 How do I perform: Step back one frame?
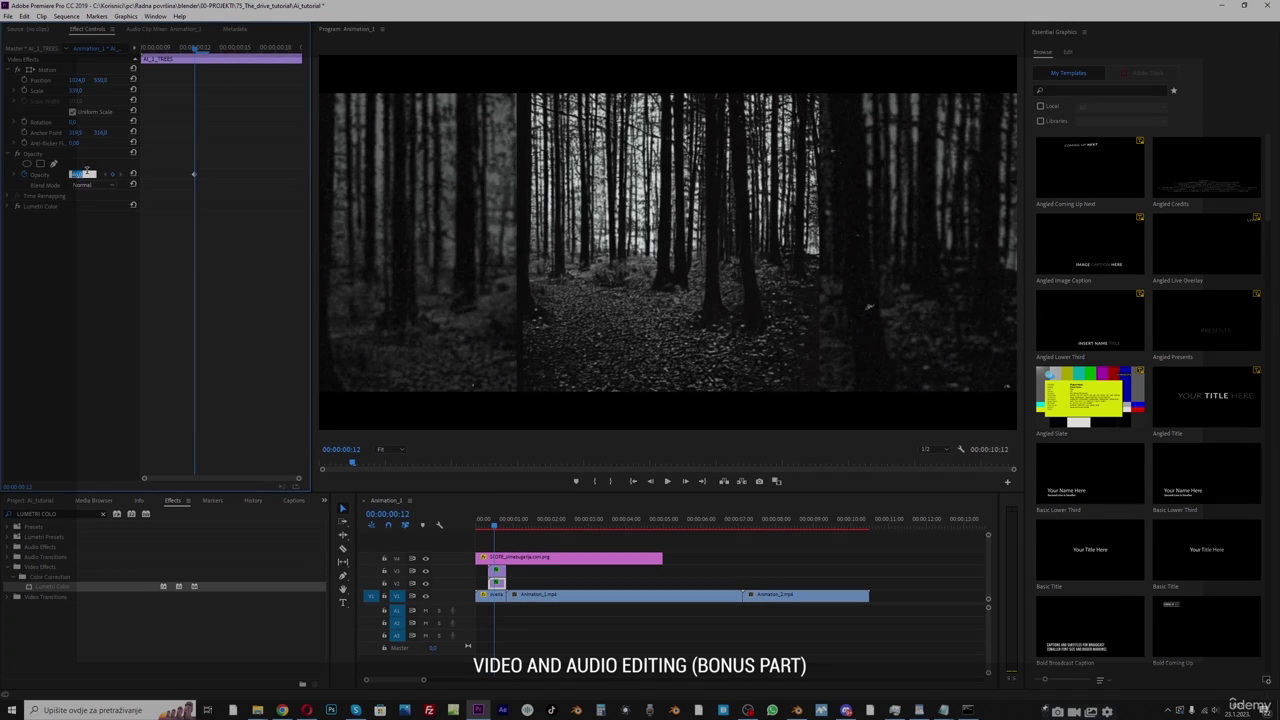(650, 481)
